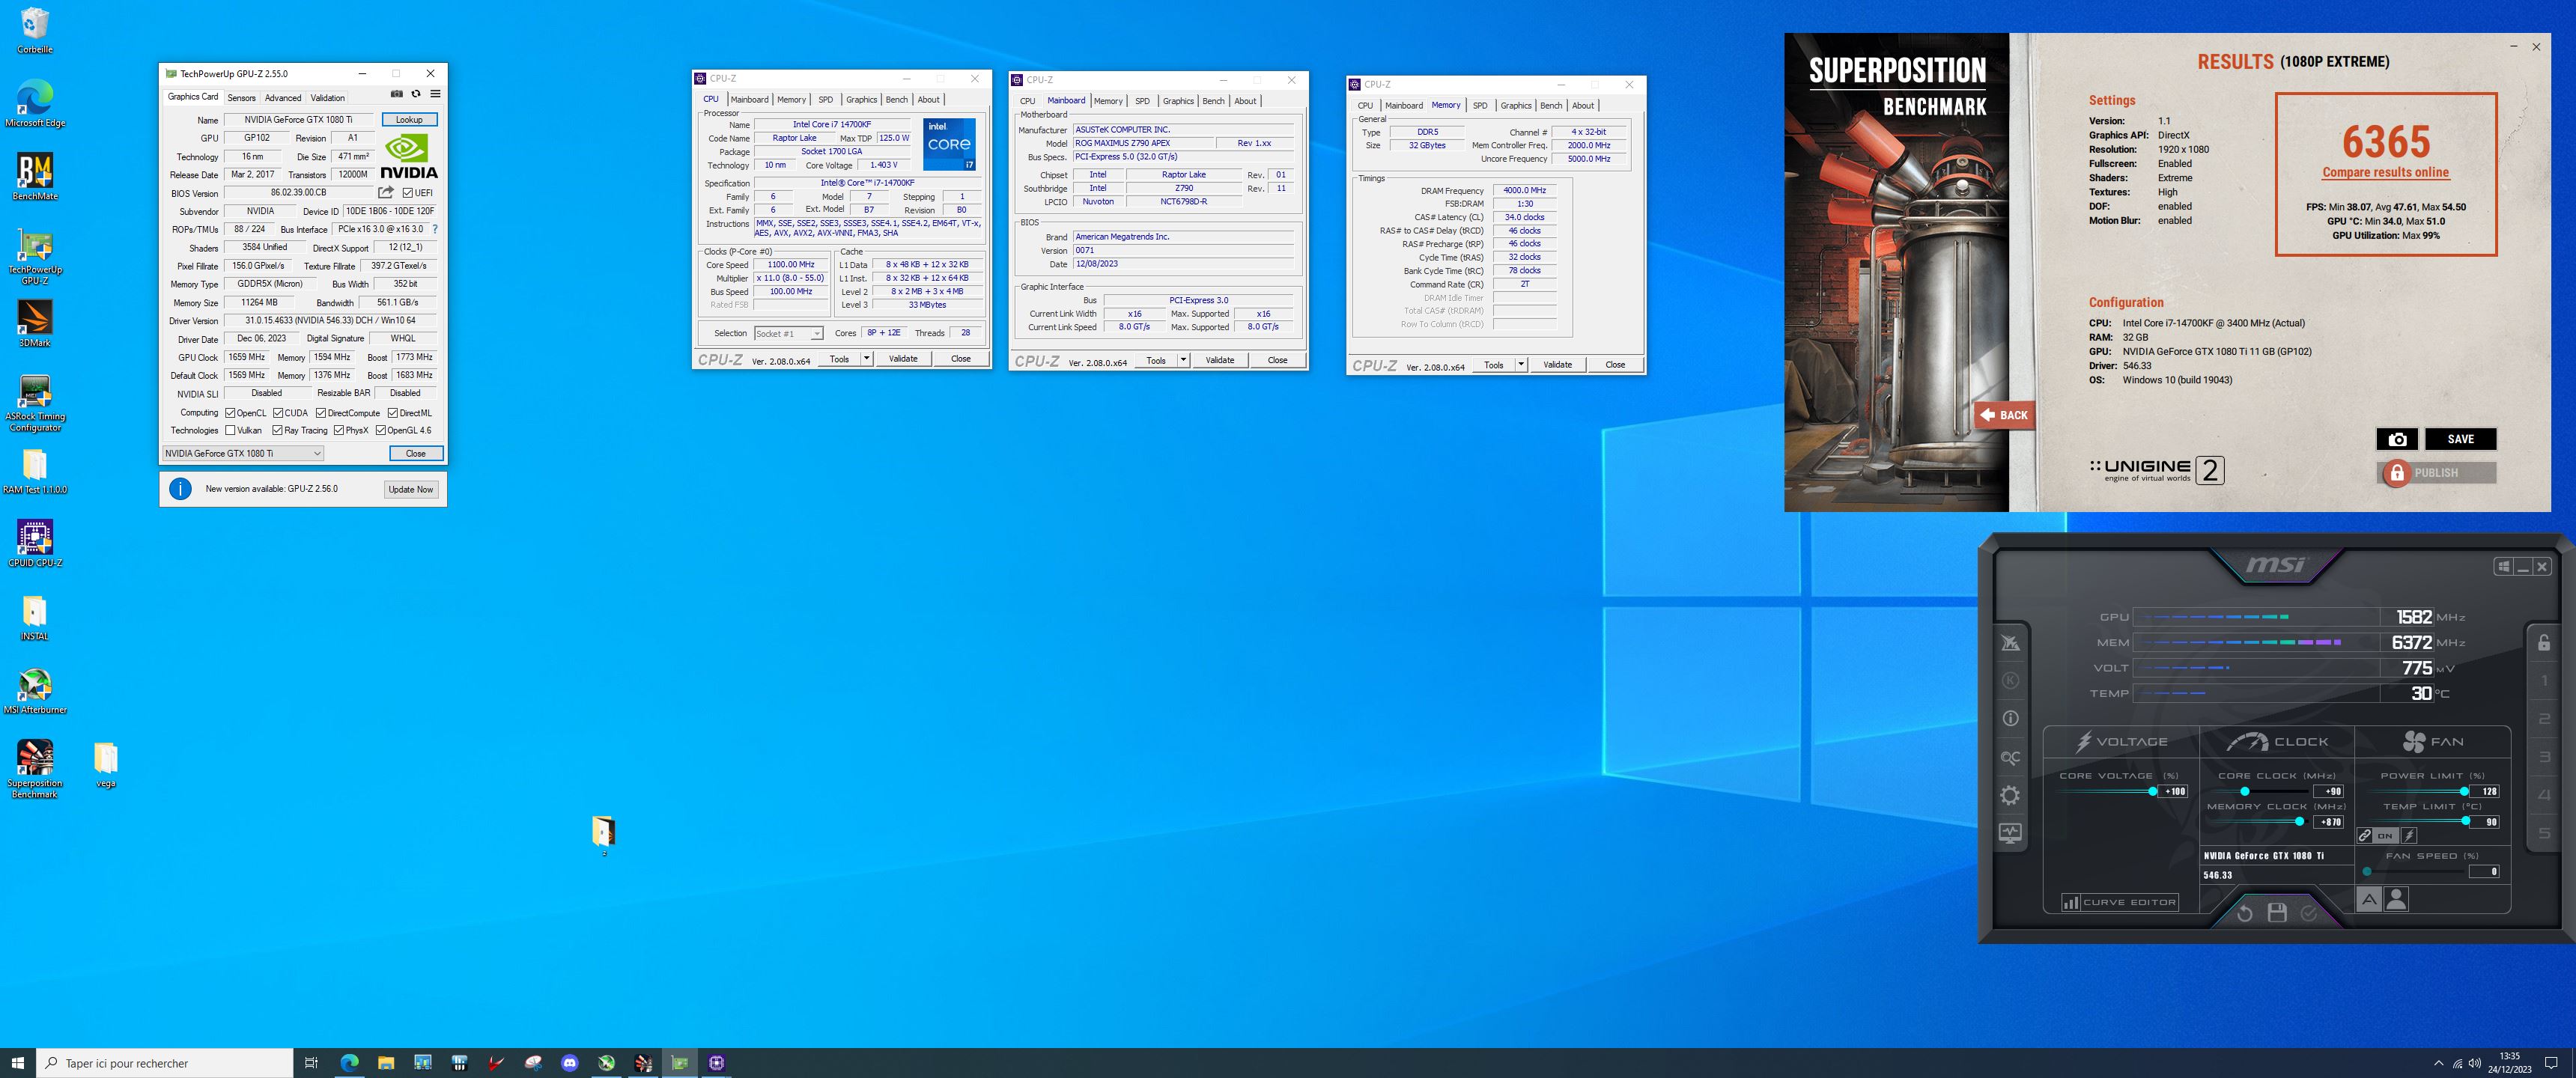Select Afterburner profile slot 5
This screenshot has height=1078, width=2576.
pos(2544,833)
